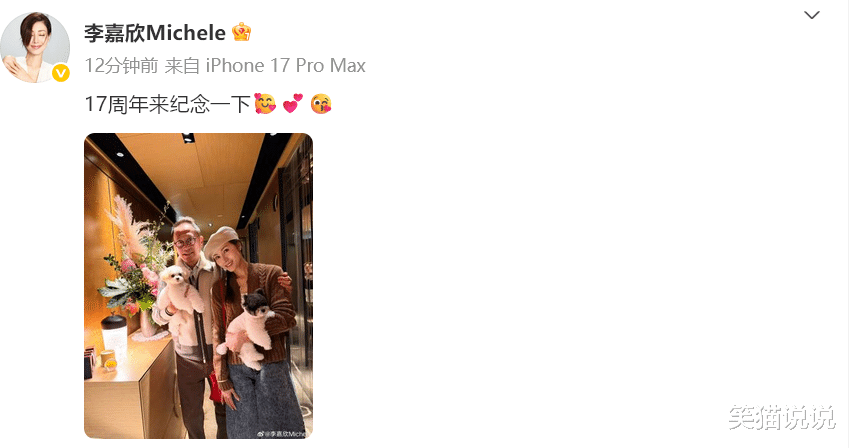Click the white lamp on the cabinet

coord(114,336)
